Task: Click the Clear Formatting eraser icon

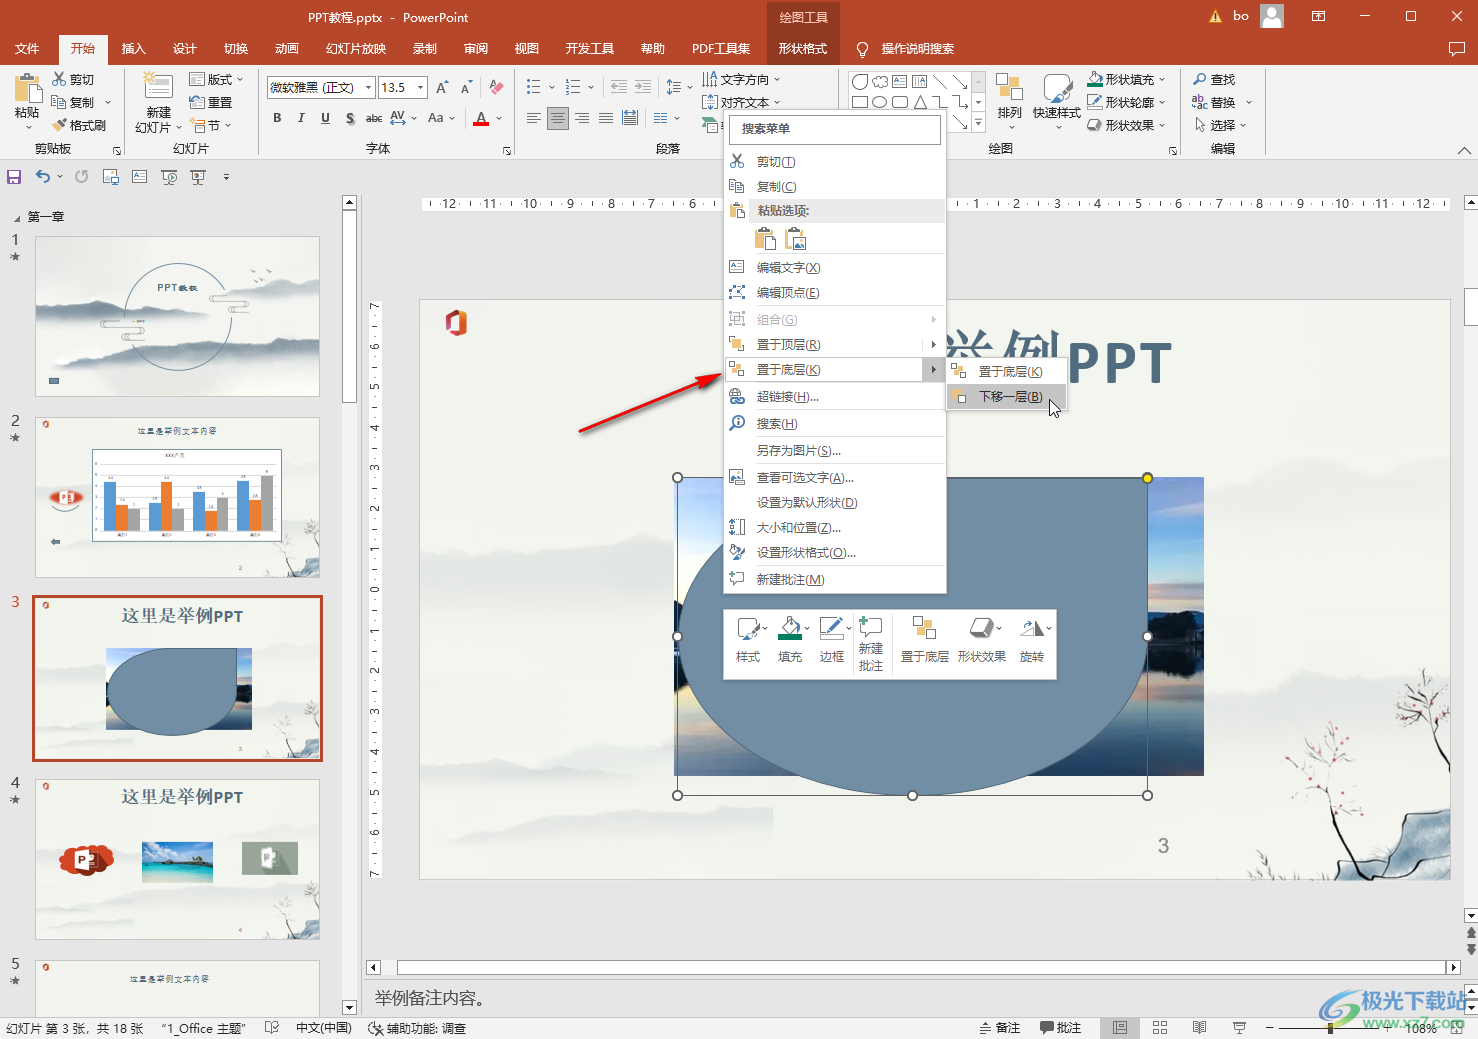Action: 496,88
